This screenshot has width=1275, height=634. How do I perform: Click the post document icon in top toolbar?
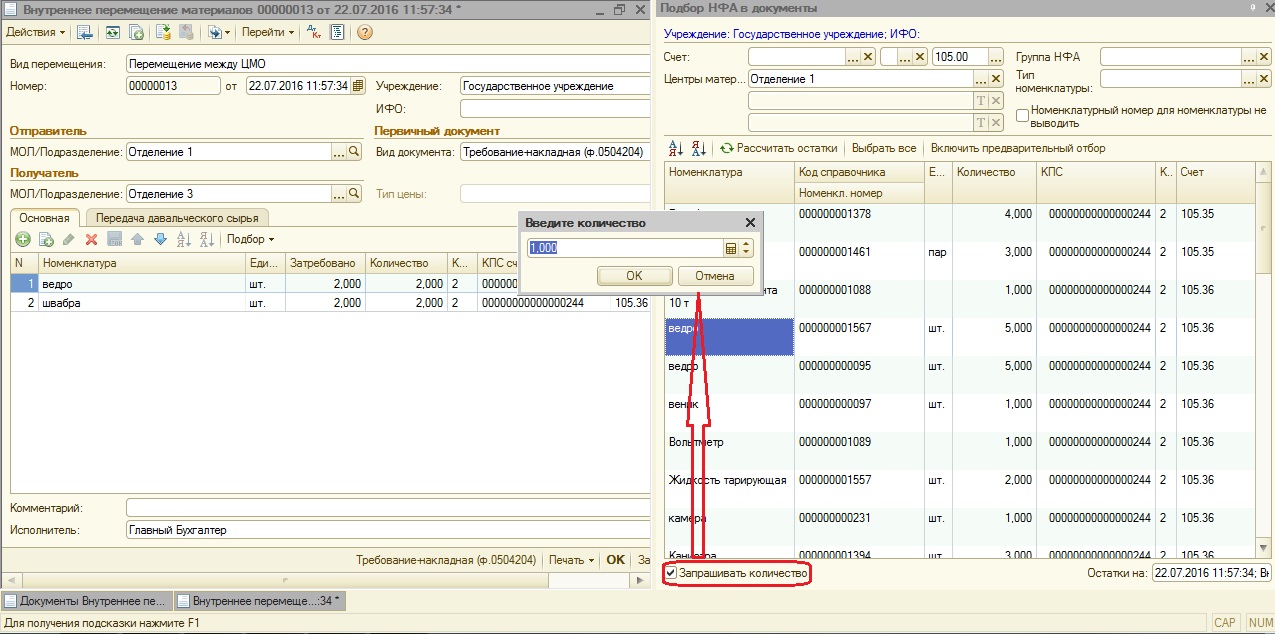pos(163,32)
